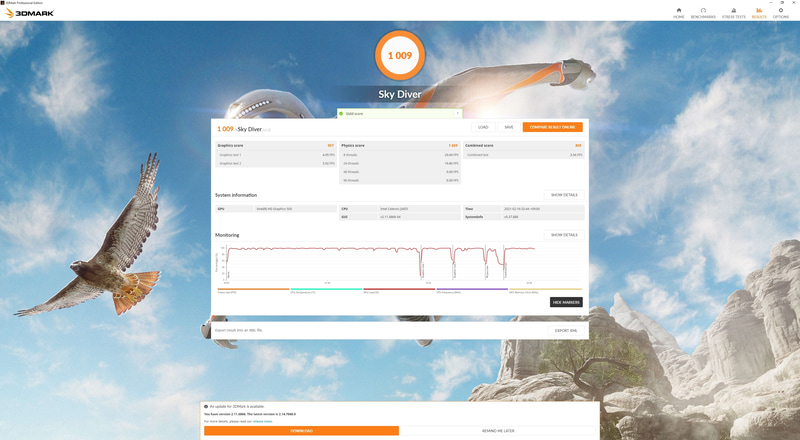Viewport: 800px width, 440px height.
Task: Select the Results tab
Action: pos(759,13)
